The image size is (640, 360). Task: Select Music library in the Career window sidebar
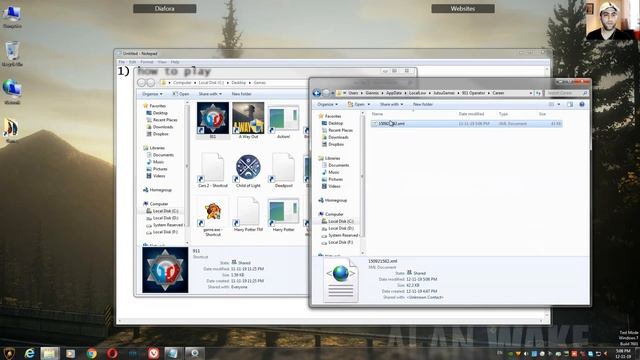(x=333, y=172)
